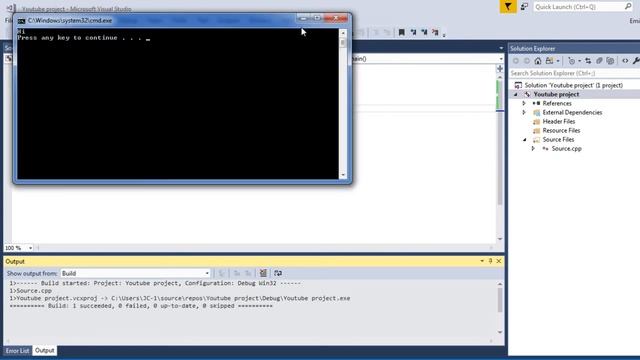The image size is (640, 360).
Task: Select Source.cpp file
Action: click(x=567, y=149)
